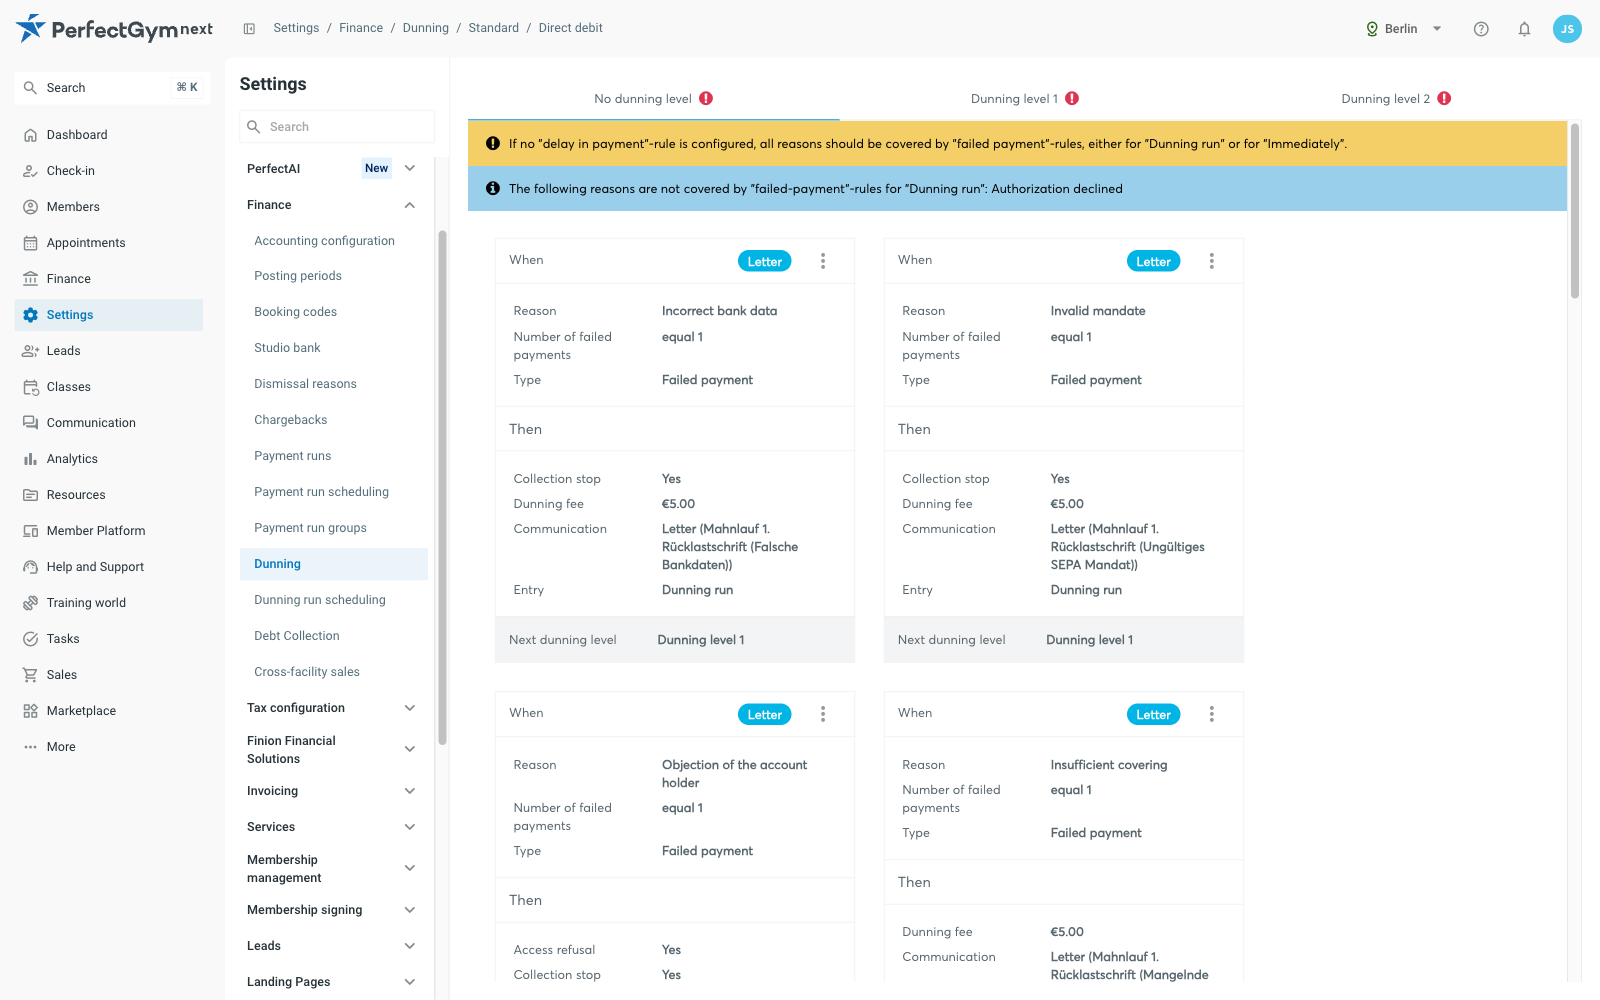The width and height of the screenshot is (1600, 1000).
Task: Open Marketplace in the sidebar
Action: 109,711
